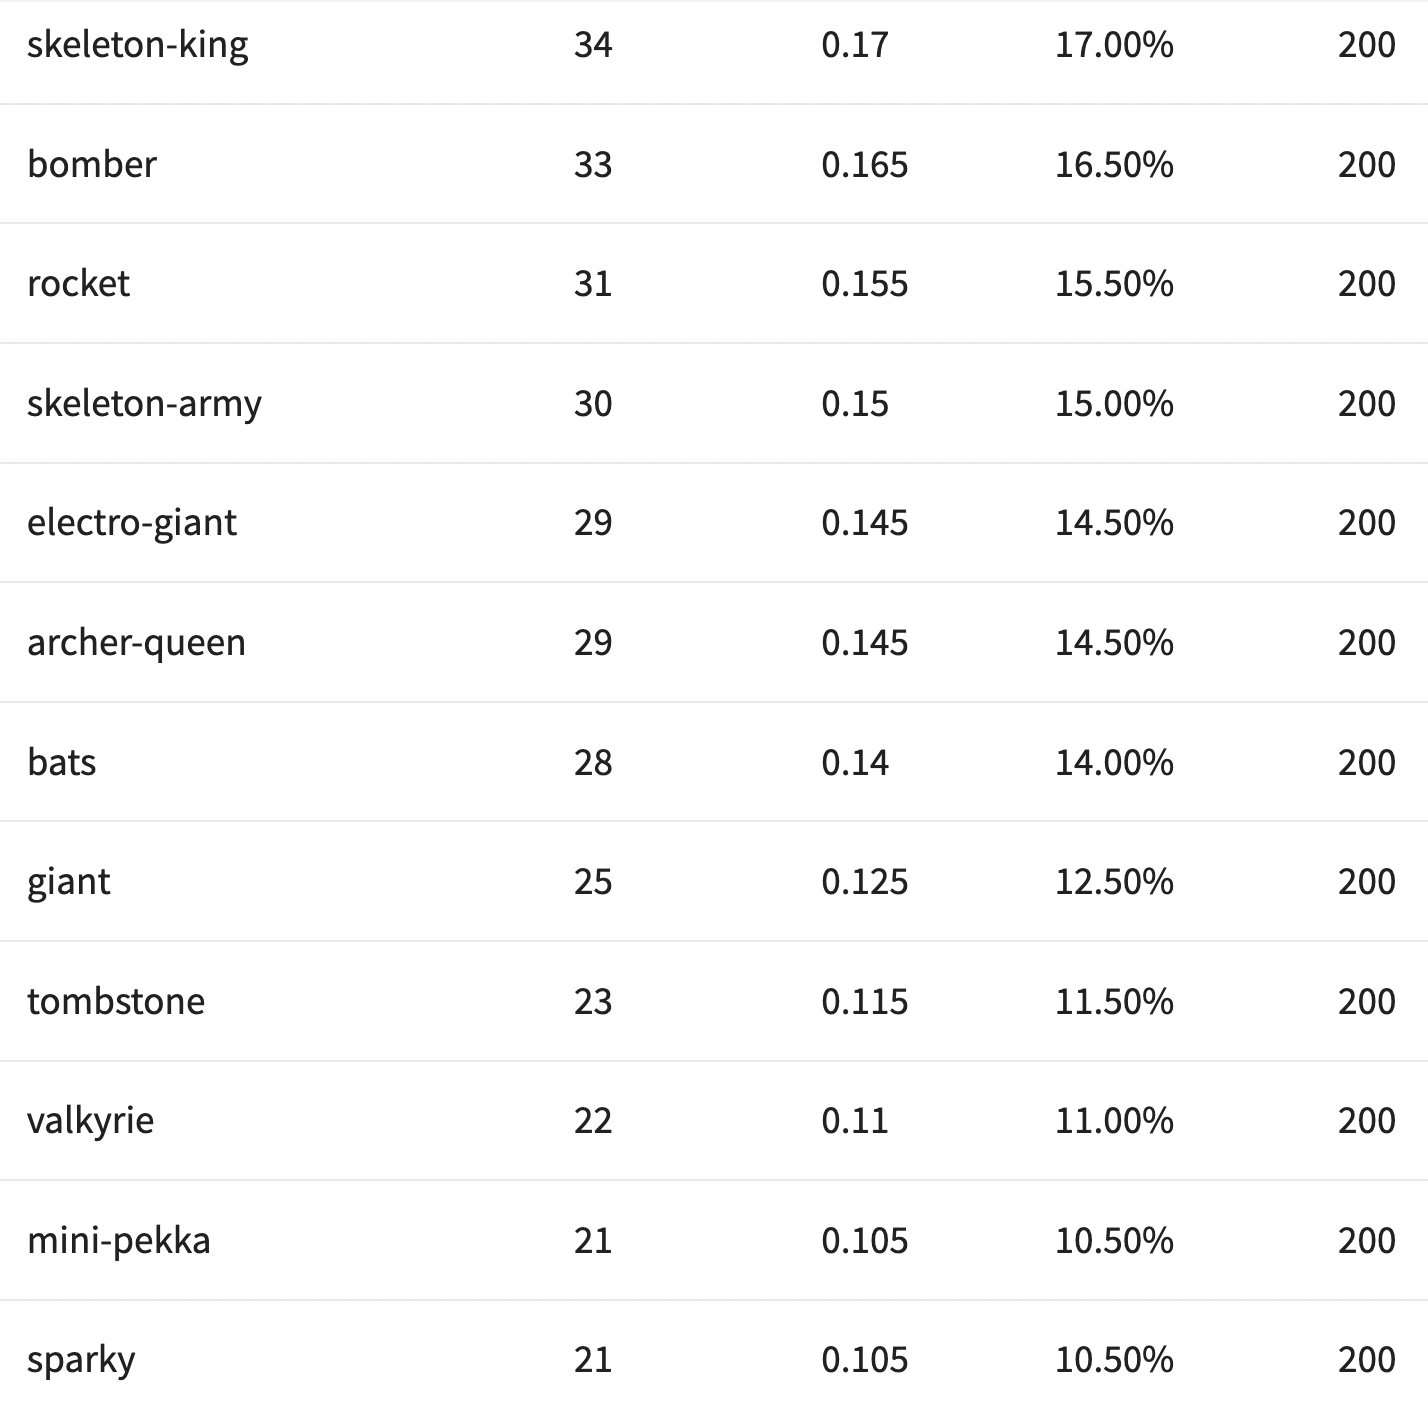The height and width of the screenshot is (1414, 1428).
Task: Select the valkyrie name cell
Action: click(91, 1121)
